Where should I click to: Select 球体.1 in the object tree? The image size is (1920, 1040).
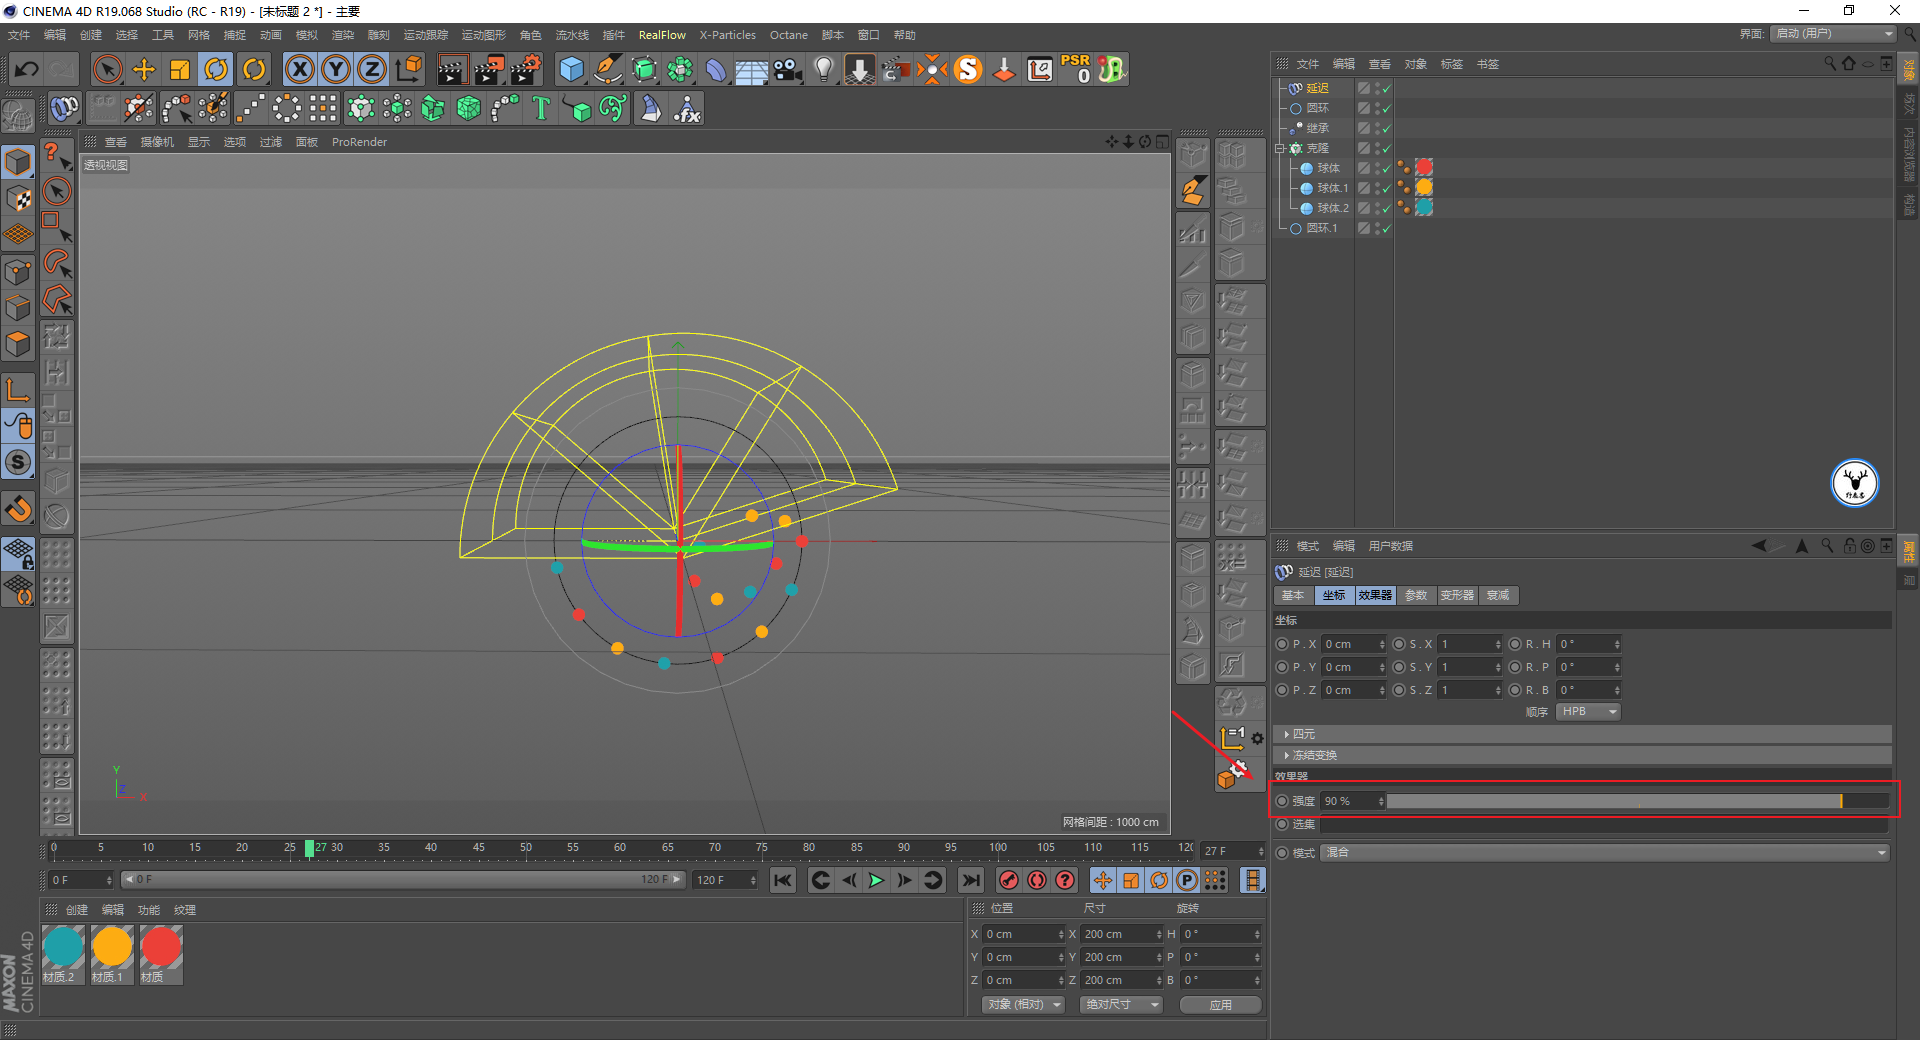coord(1332,188)
